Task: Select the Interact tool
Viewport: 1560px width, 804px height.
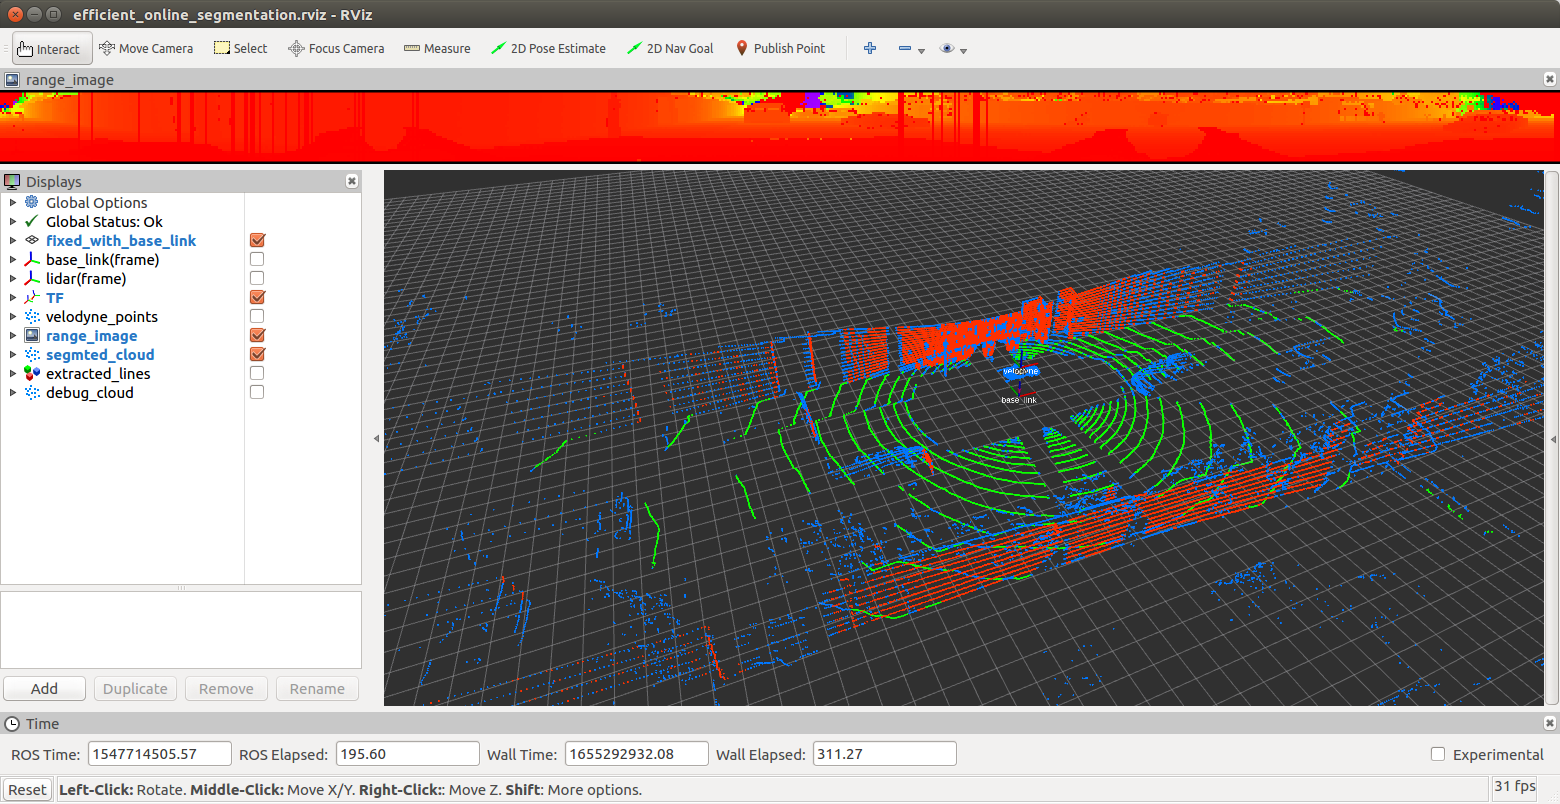Action: coord(52,48)
